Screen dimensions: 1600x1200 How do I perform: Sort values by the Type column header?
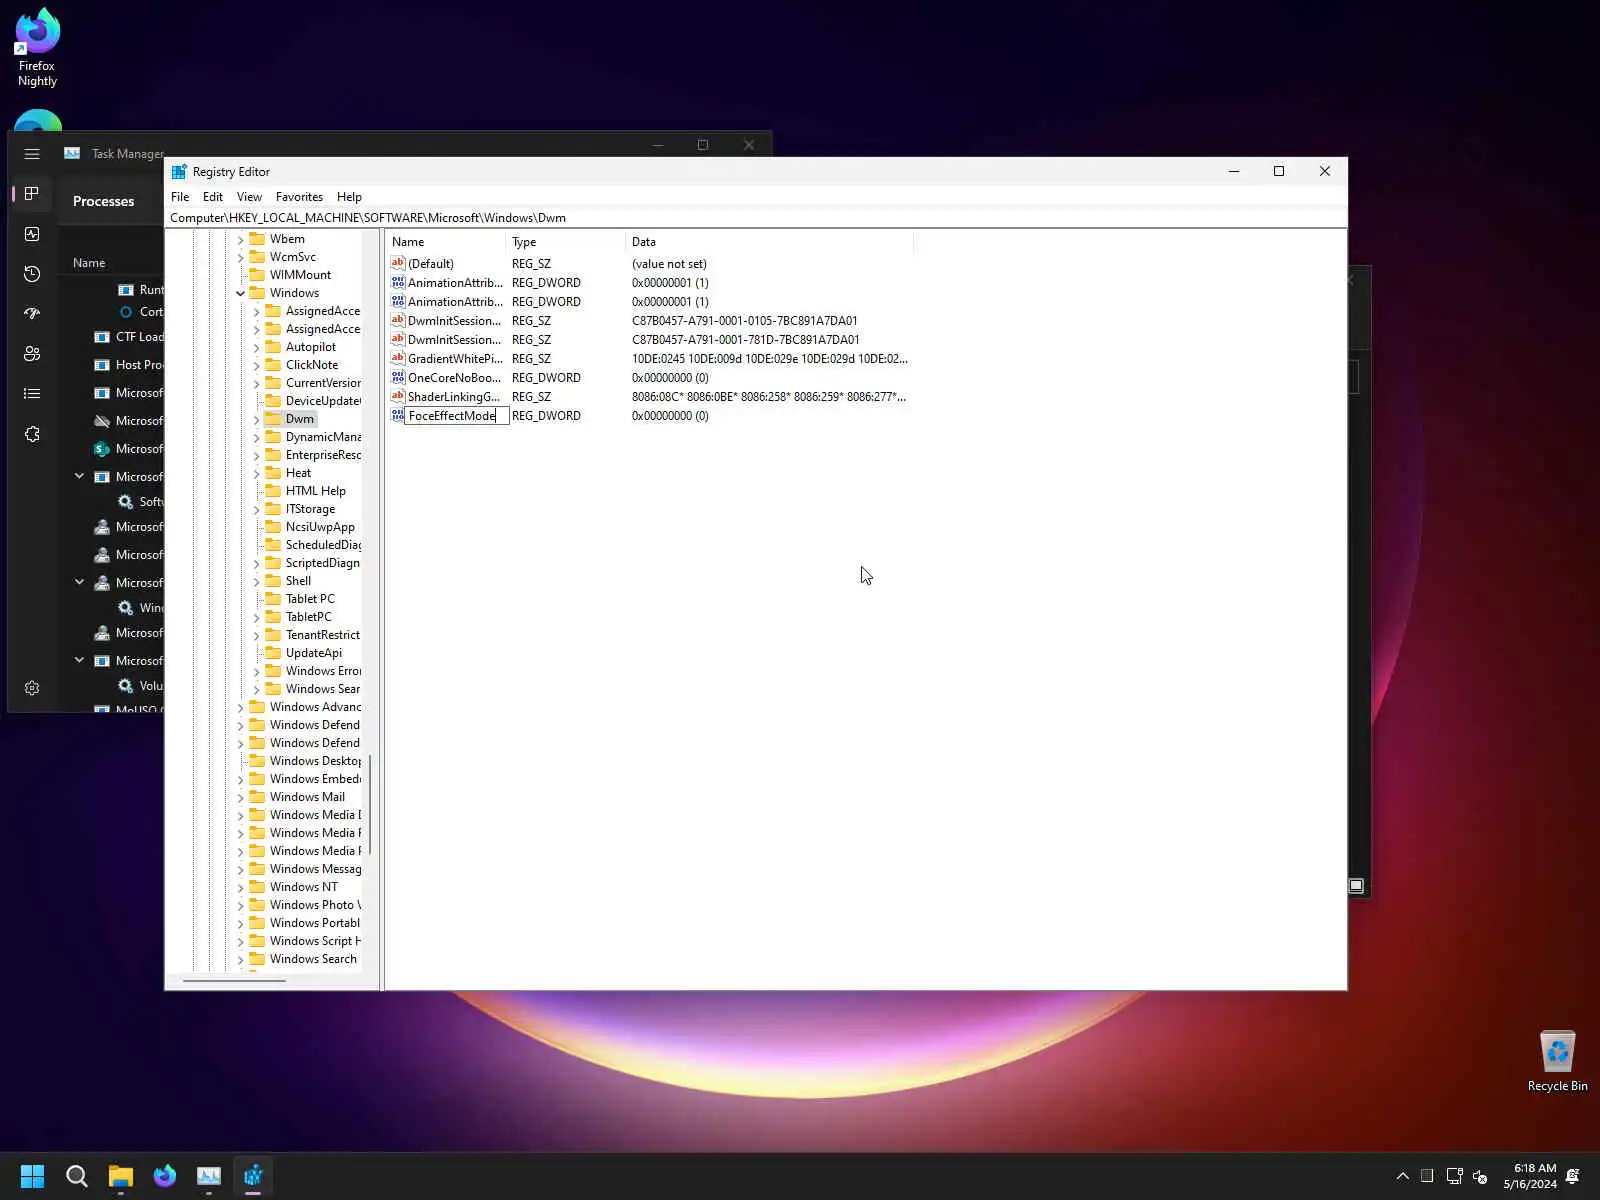[565, 242]
